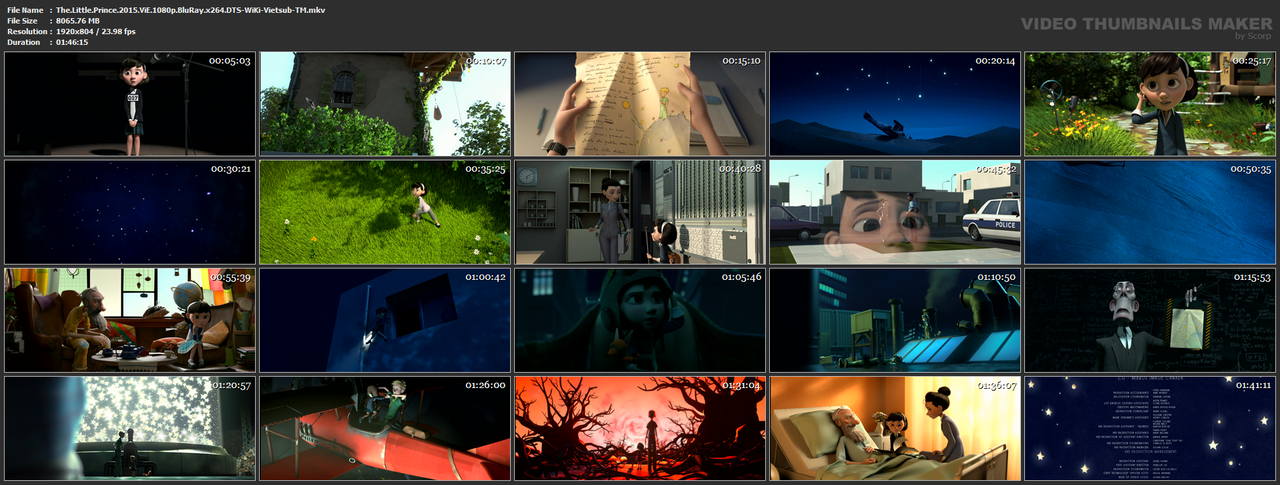
Task: Open the red airplane frame 01:26:00
Action: tap(385, 428)
